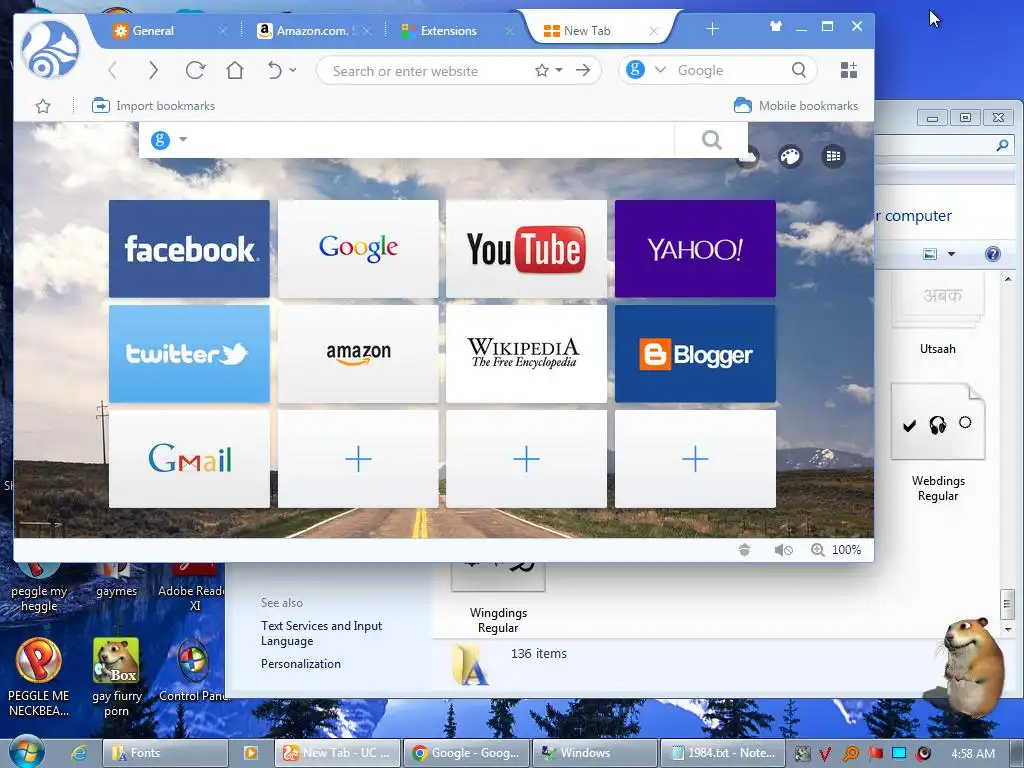Toggle mute with status bar speaker icon

(x=784, y=550)
